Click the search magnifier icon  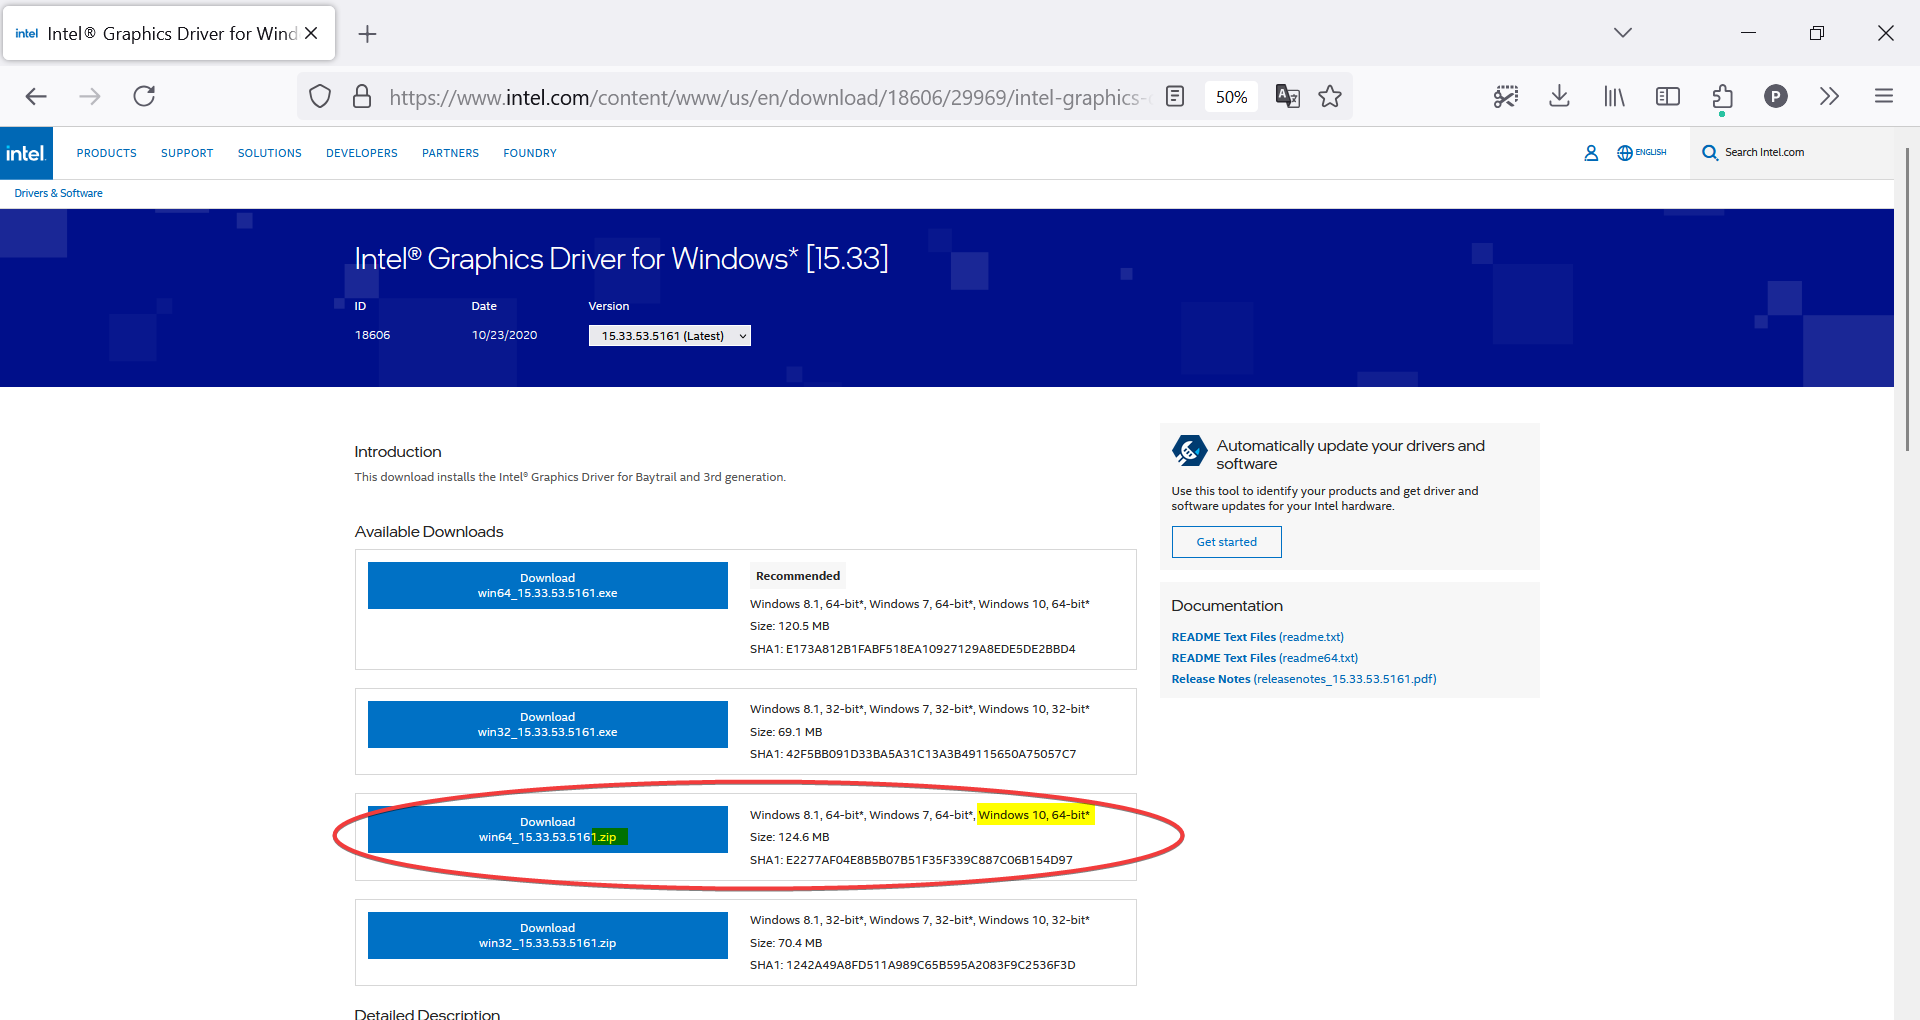(x=1710, y=153)
